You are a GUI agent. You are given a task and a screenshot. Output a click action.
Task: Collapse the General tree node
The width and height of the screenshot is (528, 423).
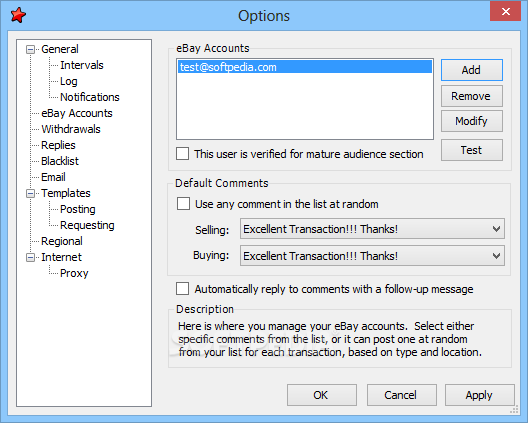31,50
